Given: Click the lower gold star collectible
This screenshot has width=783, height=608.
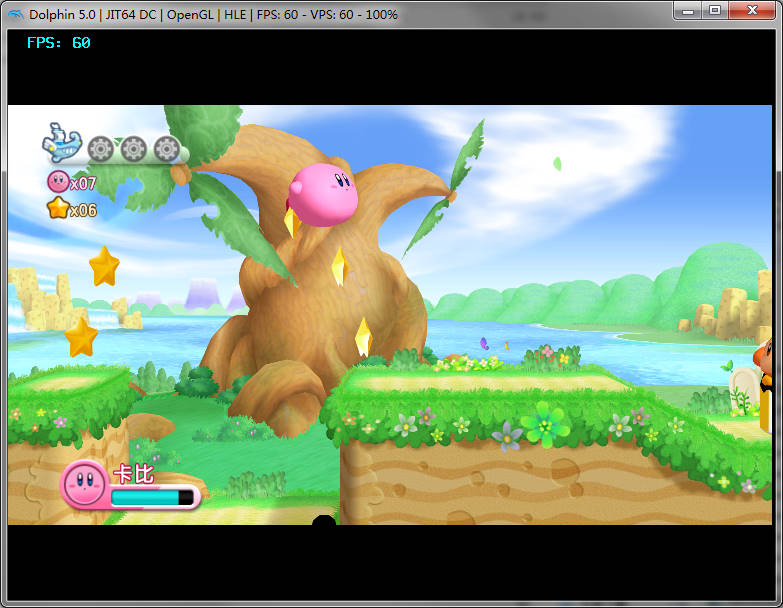Looking at the screenshot, I should [x=81, y=337].
